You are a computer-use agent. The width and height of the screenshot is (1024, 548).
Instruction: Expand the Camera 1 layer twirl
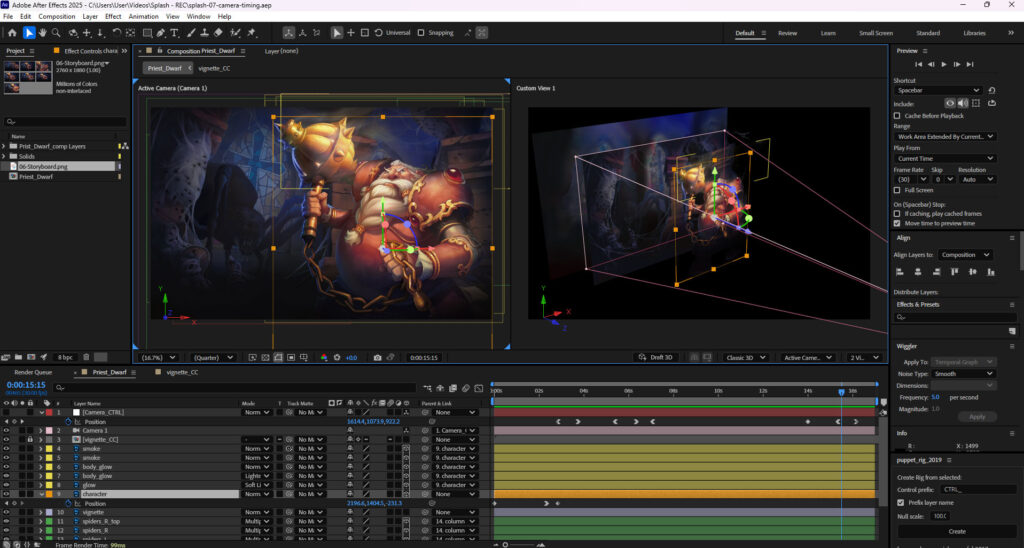(x=41, y=430)
